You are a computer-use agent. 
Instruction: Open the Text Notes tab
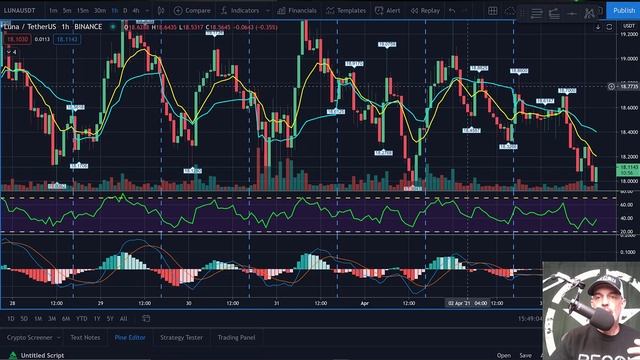pyautogui.click(x=85, y=338)
